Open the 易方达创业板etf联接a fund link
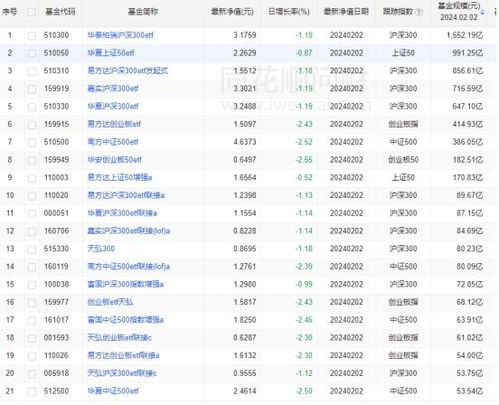The image size is (499, 405). pos(123,356)
